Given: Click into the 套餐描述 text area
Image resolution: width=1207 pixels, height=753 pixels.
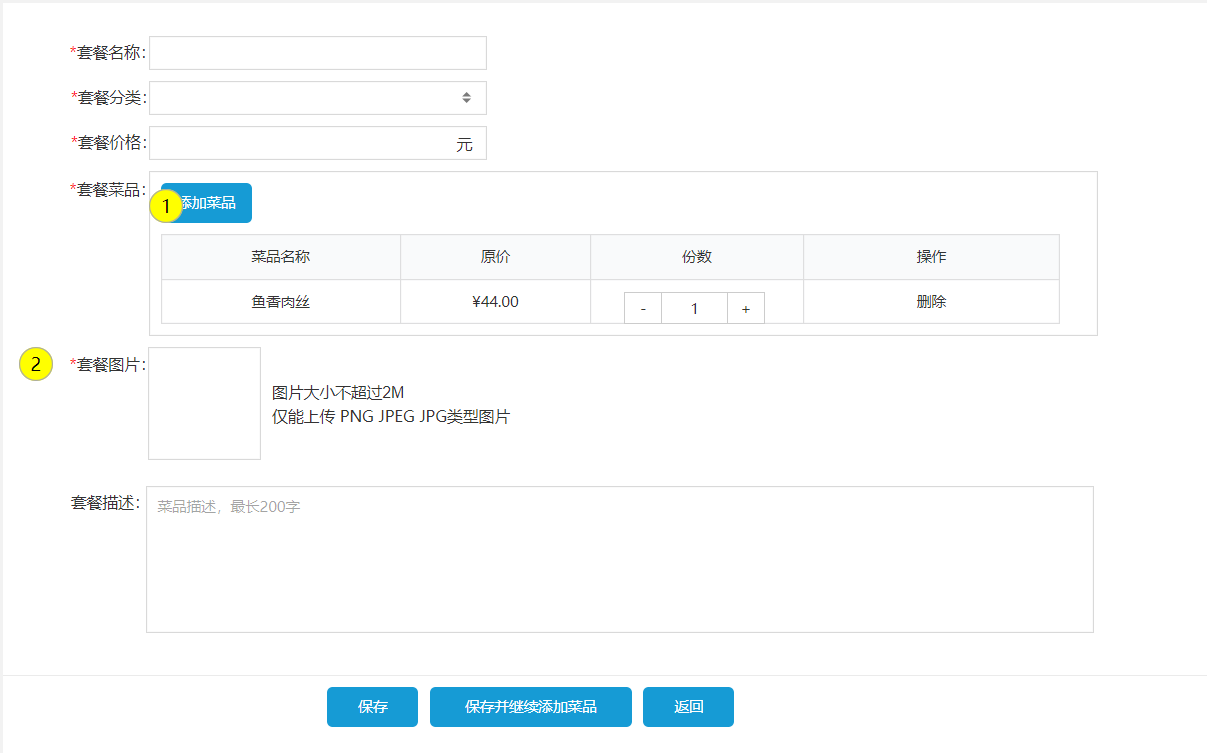Looking at the screenshot, I should 619,559.
